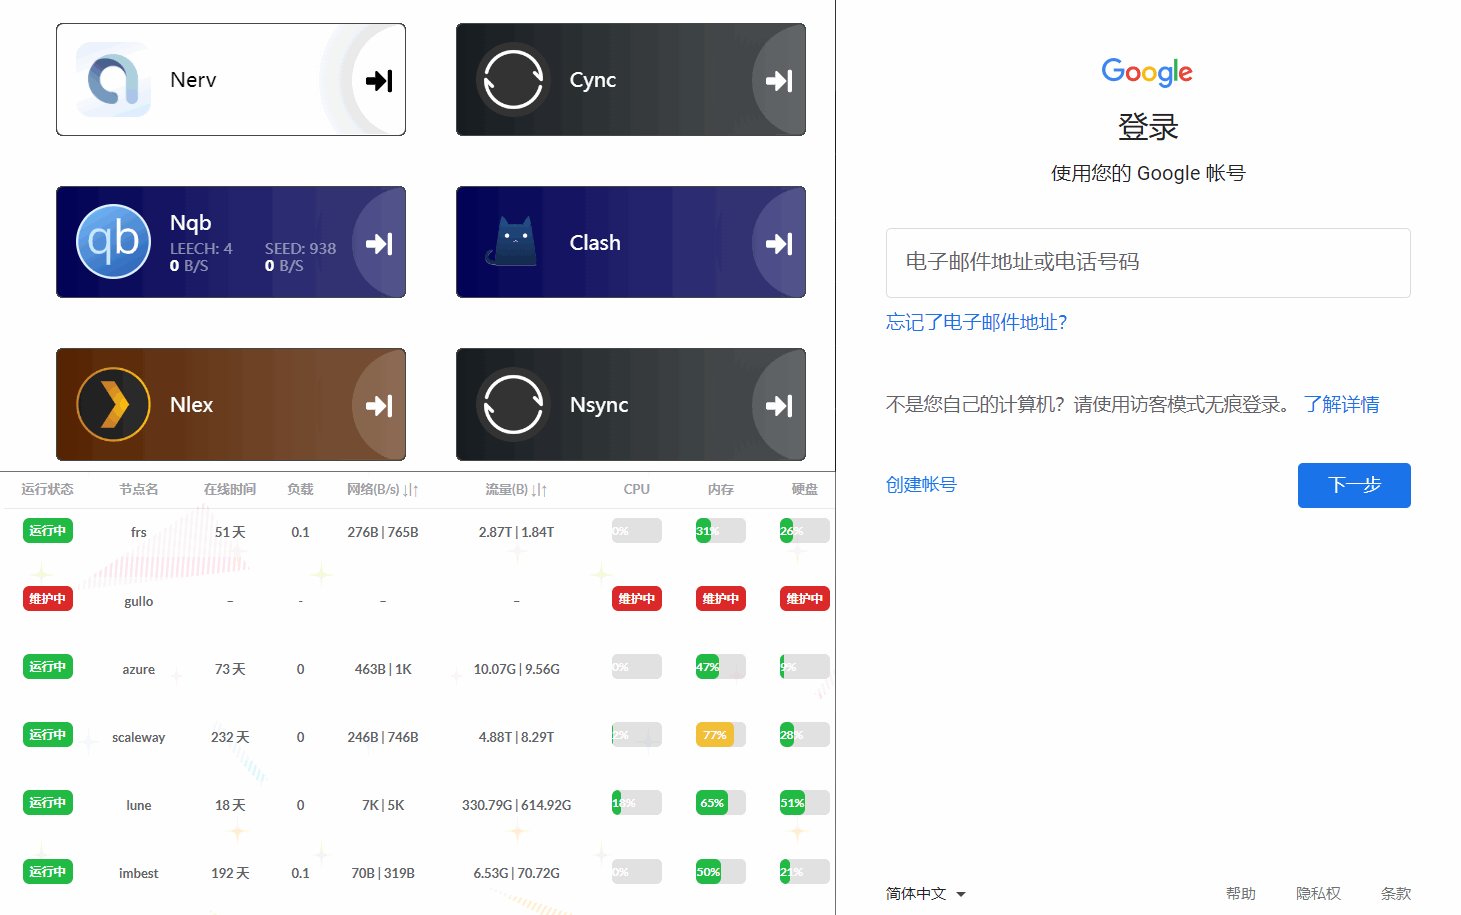The width and height of the screenshot is (1461, 915).
Task: Click the Nsync sync circle icon
Action: pyautogui.click(x=513, y=405)
